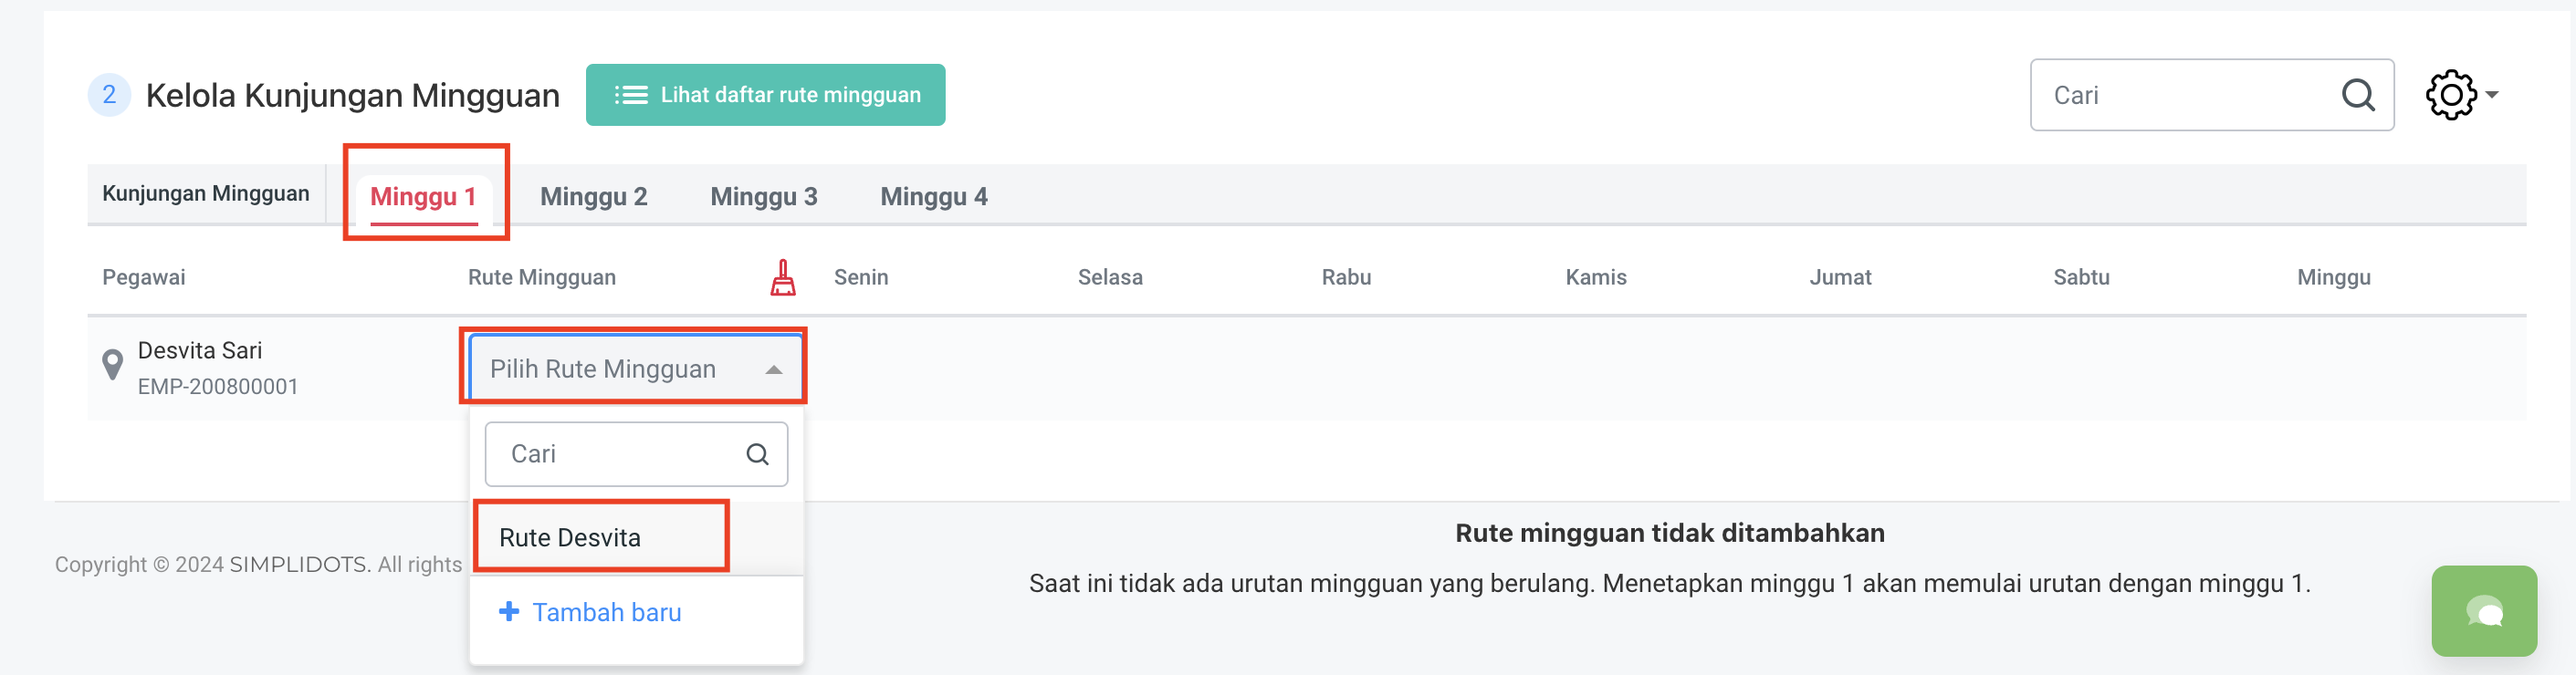Click the step number 2 badge
The height and width of the screenshot is (675, 2576).
(109, 95)
